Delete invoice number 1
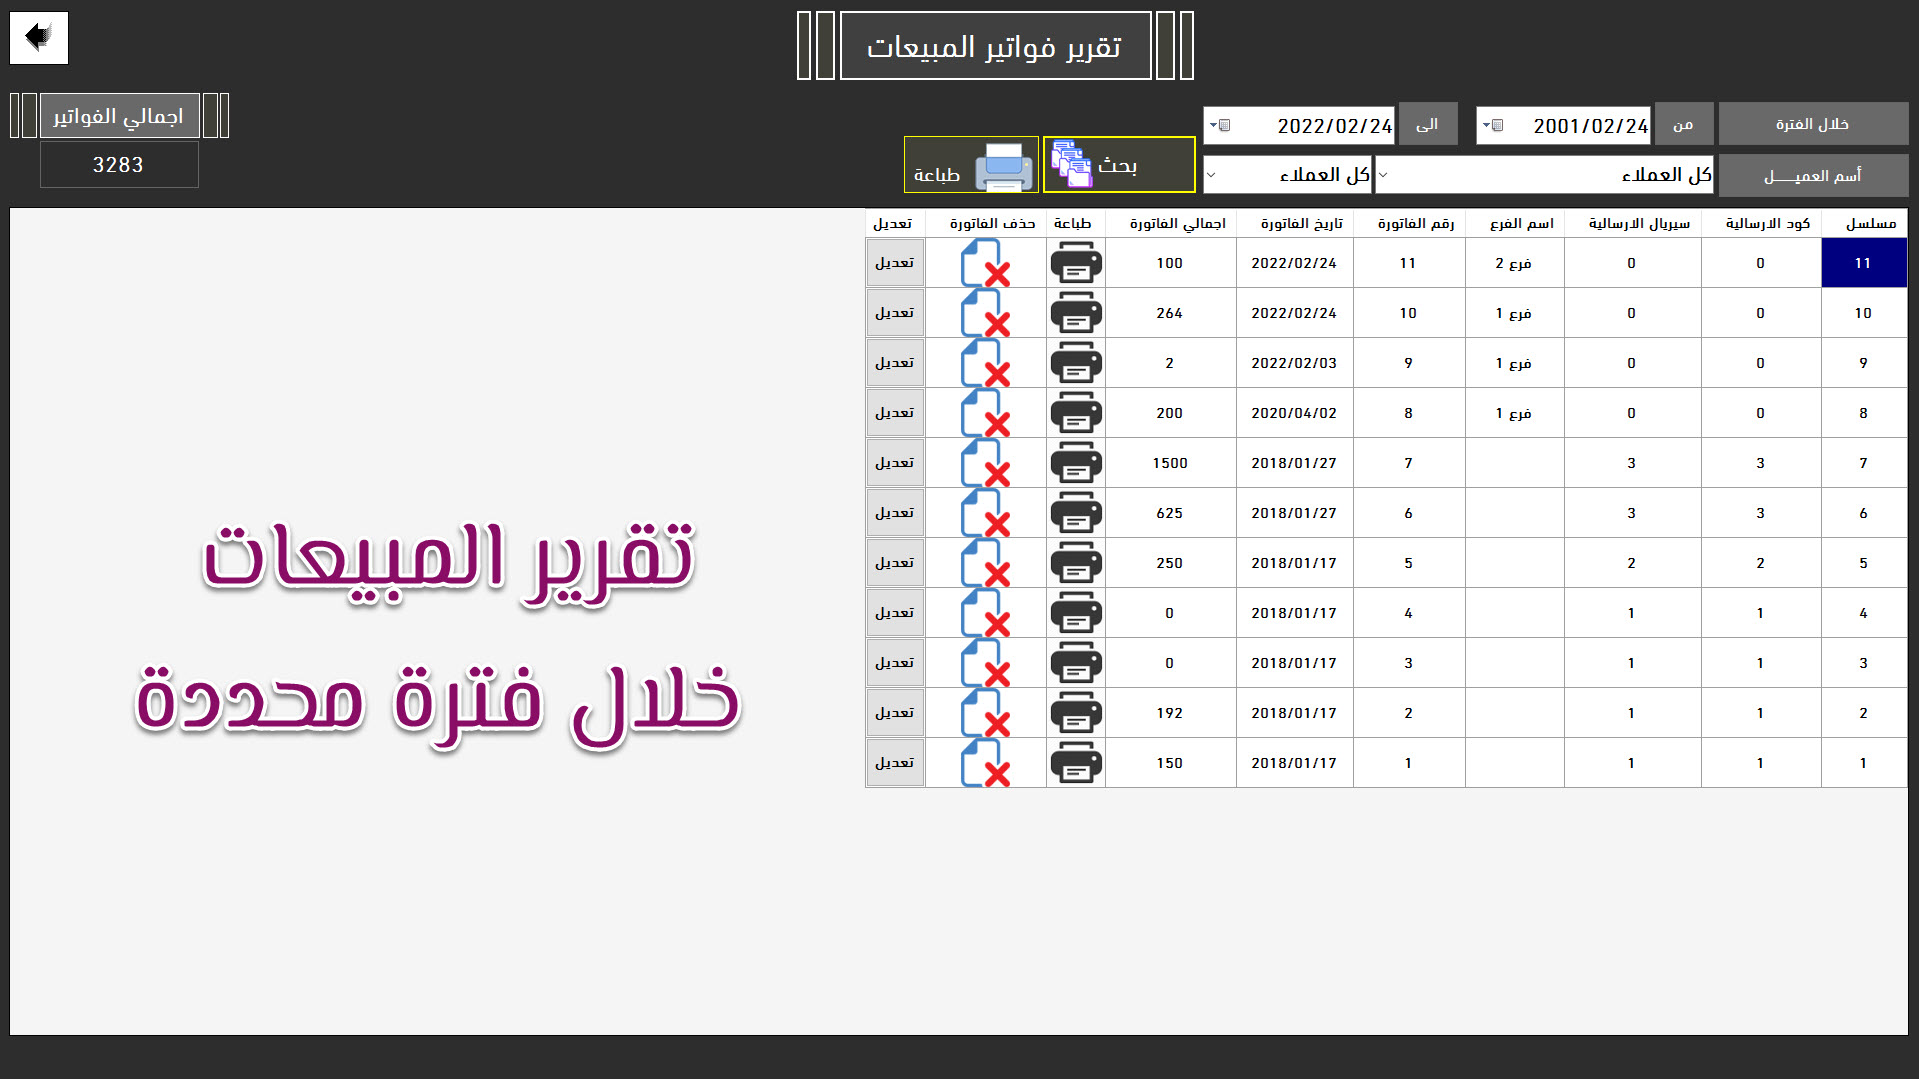Viewport: 1919px width, 1079px height. click(986, 763)
